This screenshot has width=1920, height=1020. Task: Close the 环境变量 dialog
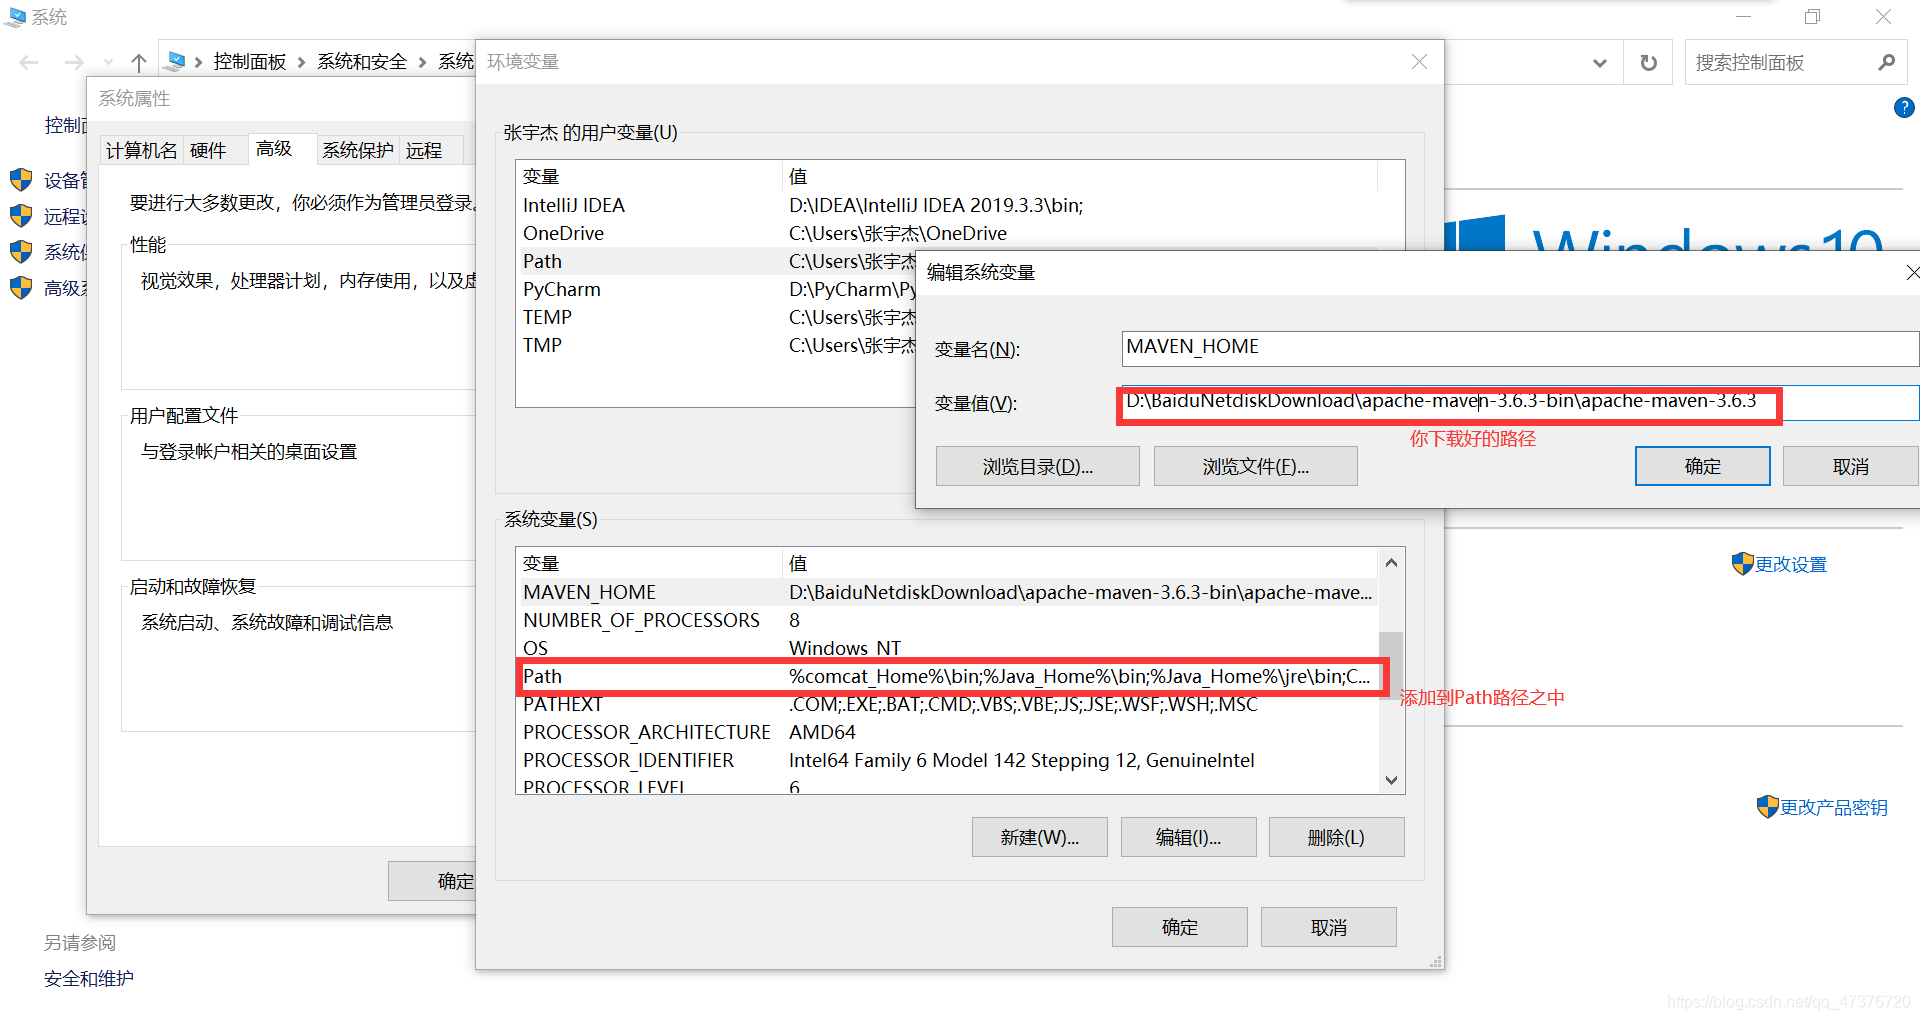1419,62
